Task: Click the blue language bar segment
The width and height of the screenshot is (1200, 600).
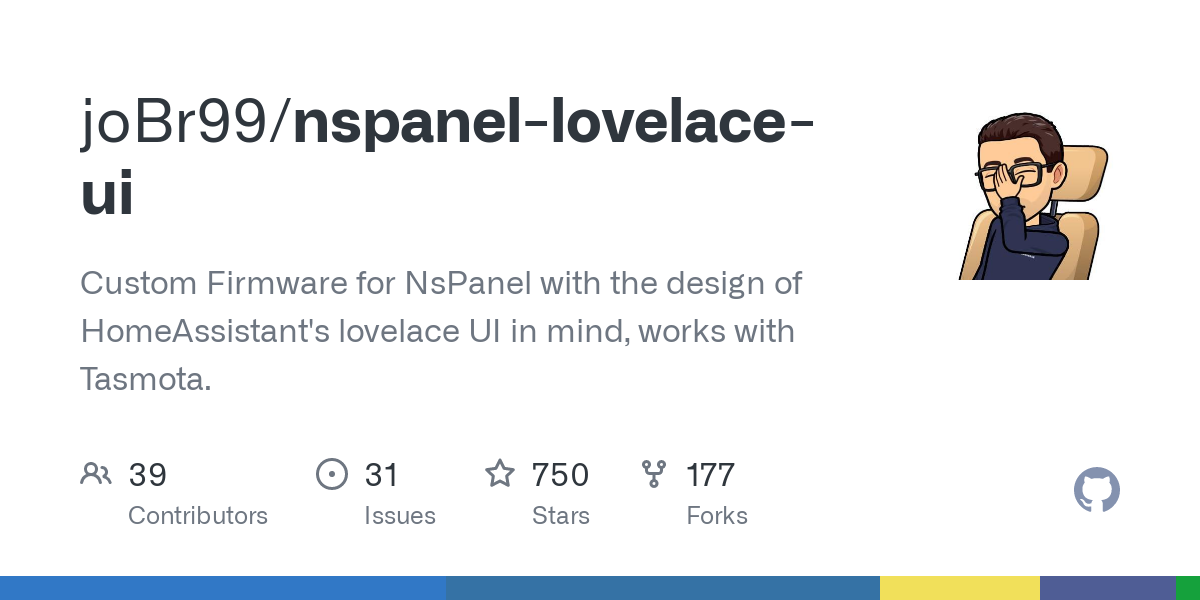Action: click(223, 588)
